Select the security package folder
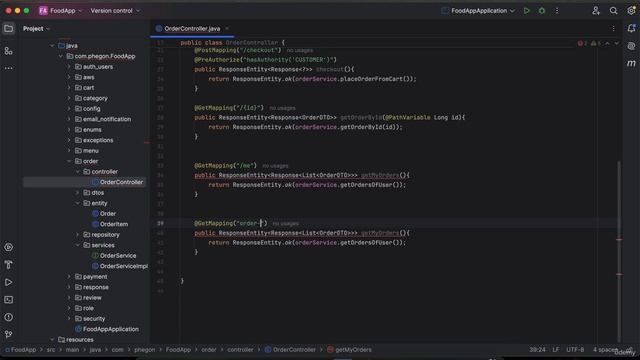The image size is (640, 360). (94, 319)
